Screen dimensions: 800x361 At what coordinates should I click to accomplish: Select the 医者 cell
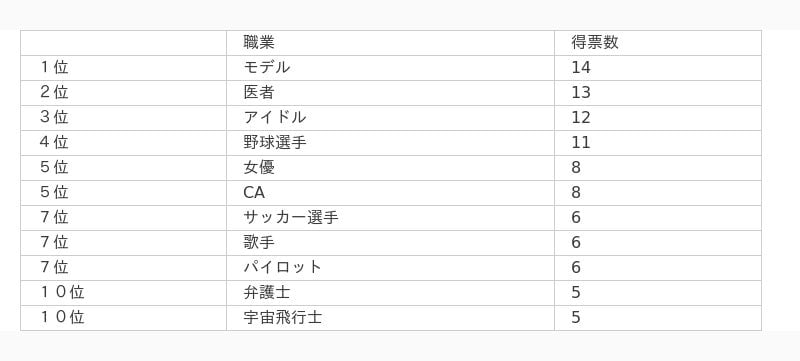[390, 93]
